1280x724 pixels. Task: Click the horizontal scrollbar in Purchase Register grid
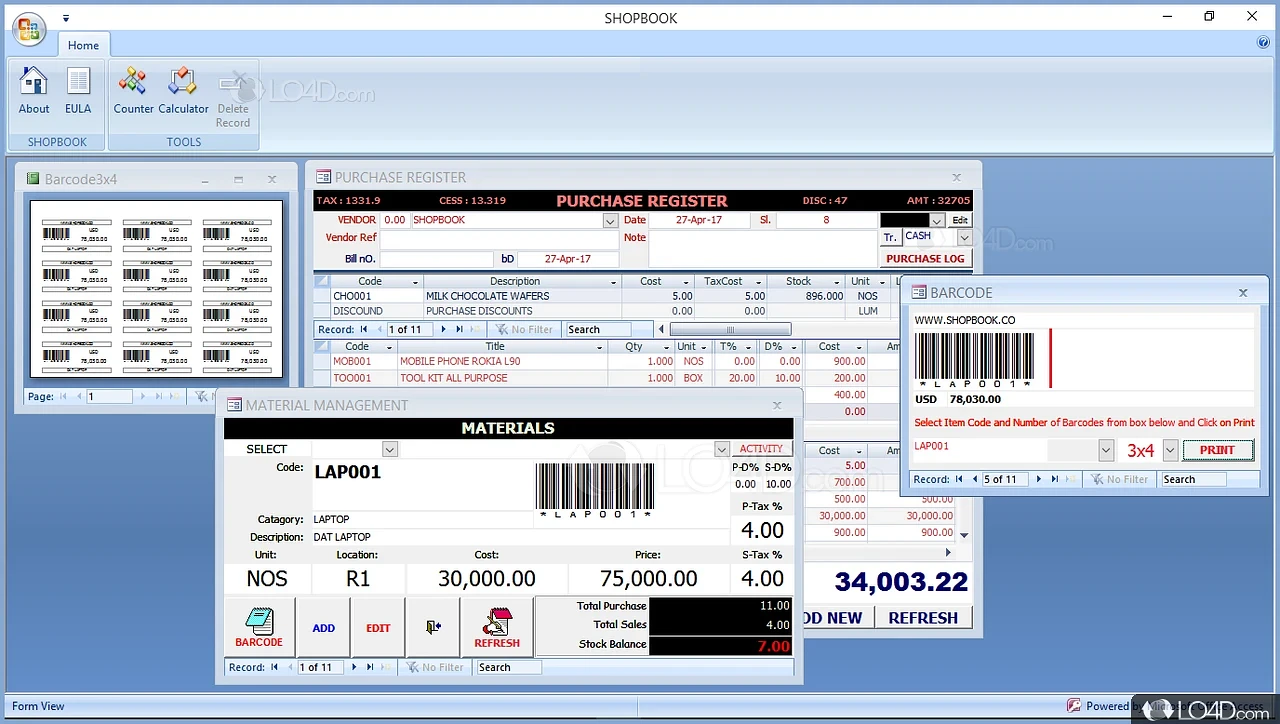click(x=730, y=329)
